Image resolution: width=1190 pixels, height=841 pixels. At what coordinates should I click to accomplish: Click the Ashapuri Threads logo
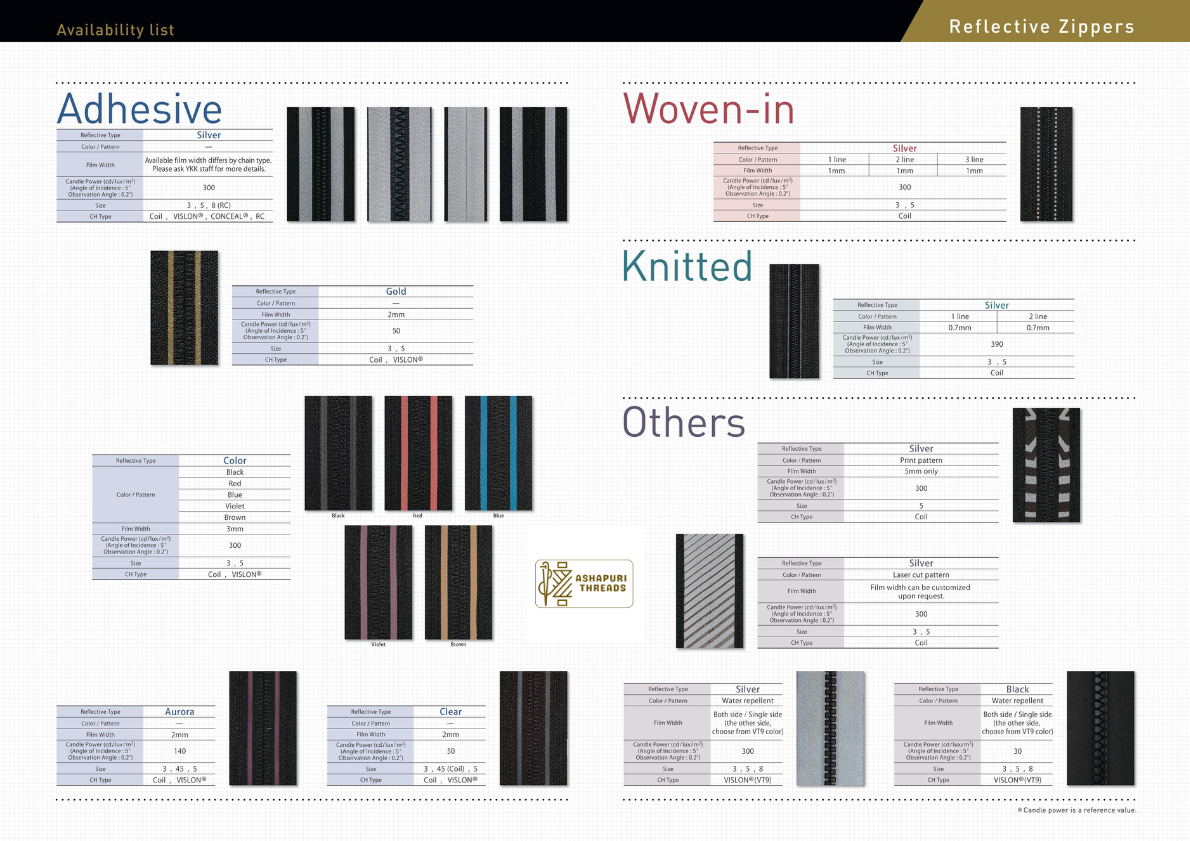pos(583,582)
